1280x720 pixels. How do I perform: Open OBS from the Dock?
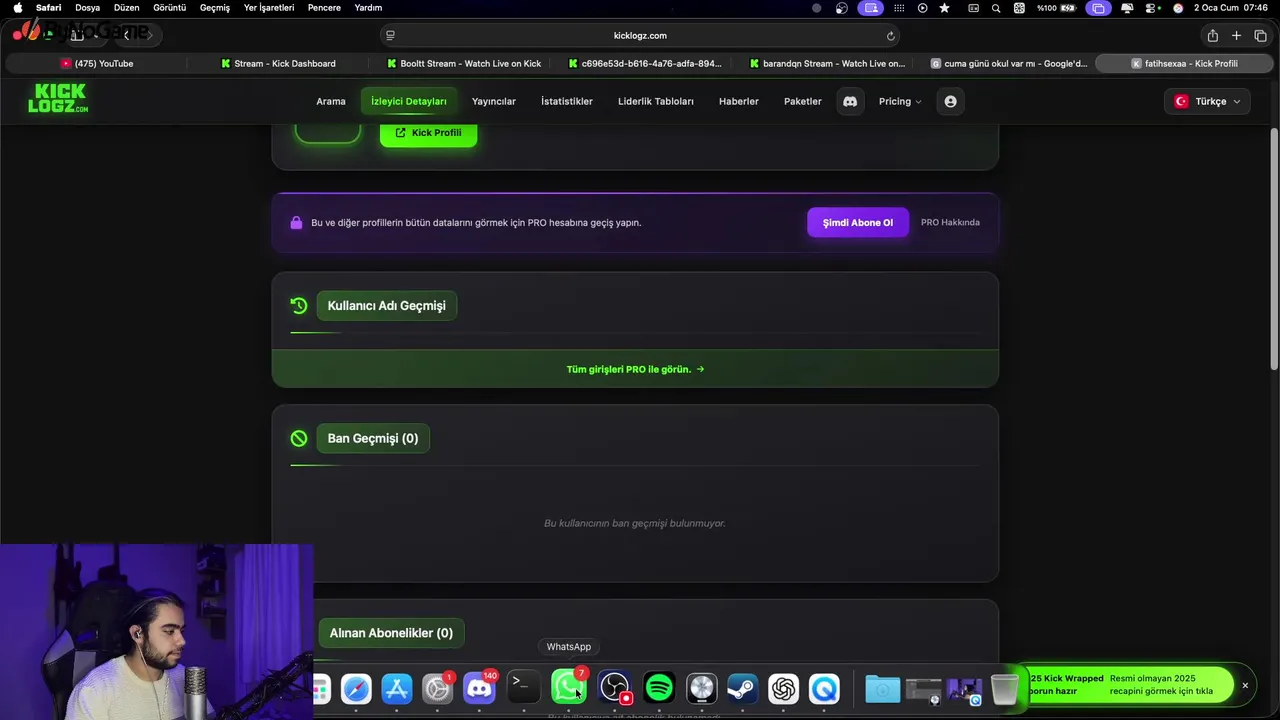click(x=614, y=688)
